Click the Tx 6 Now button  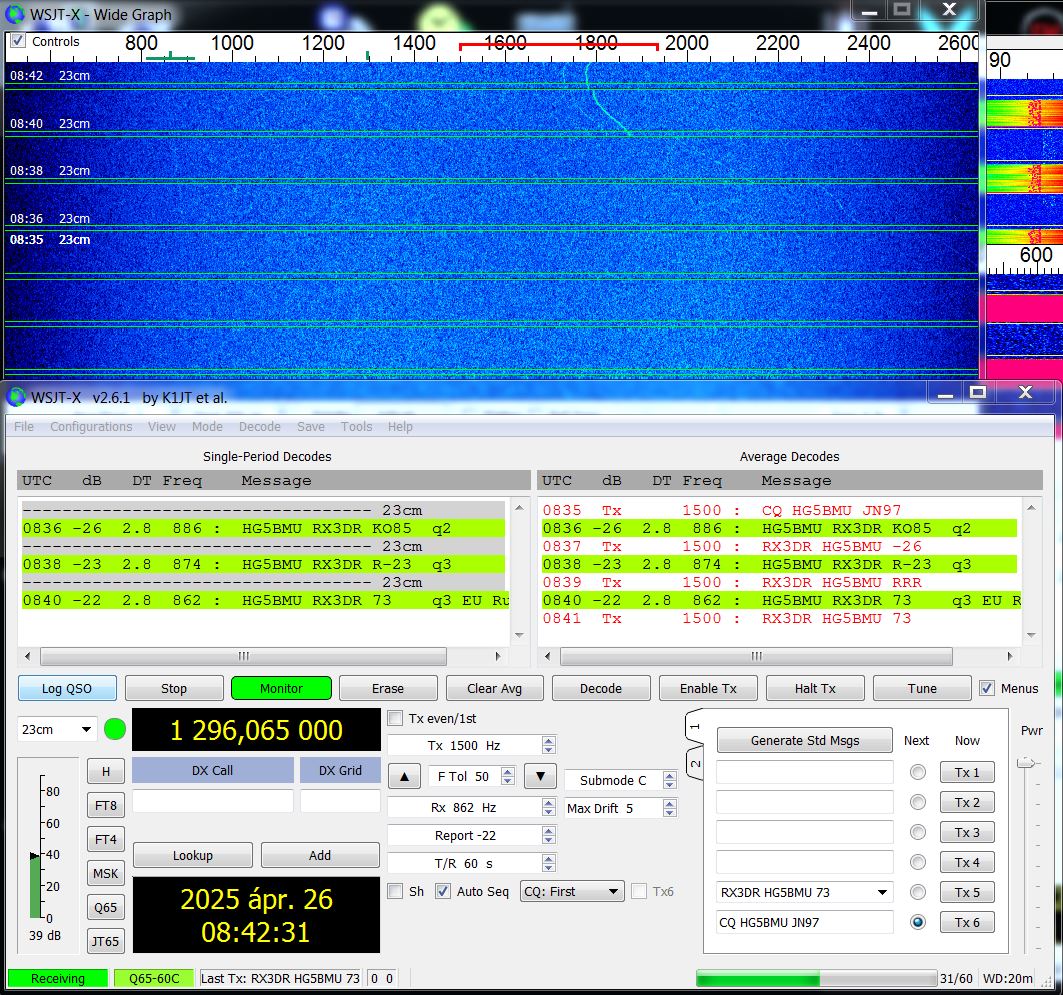967,922
